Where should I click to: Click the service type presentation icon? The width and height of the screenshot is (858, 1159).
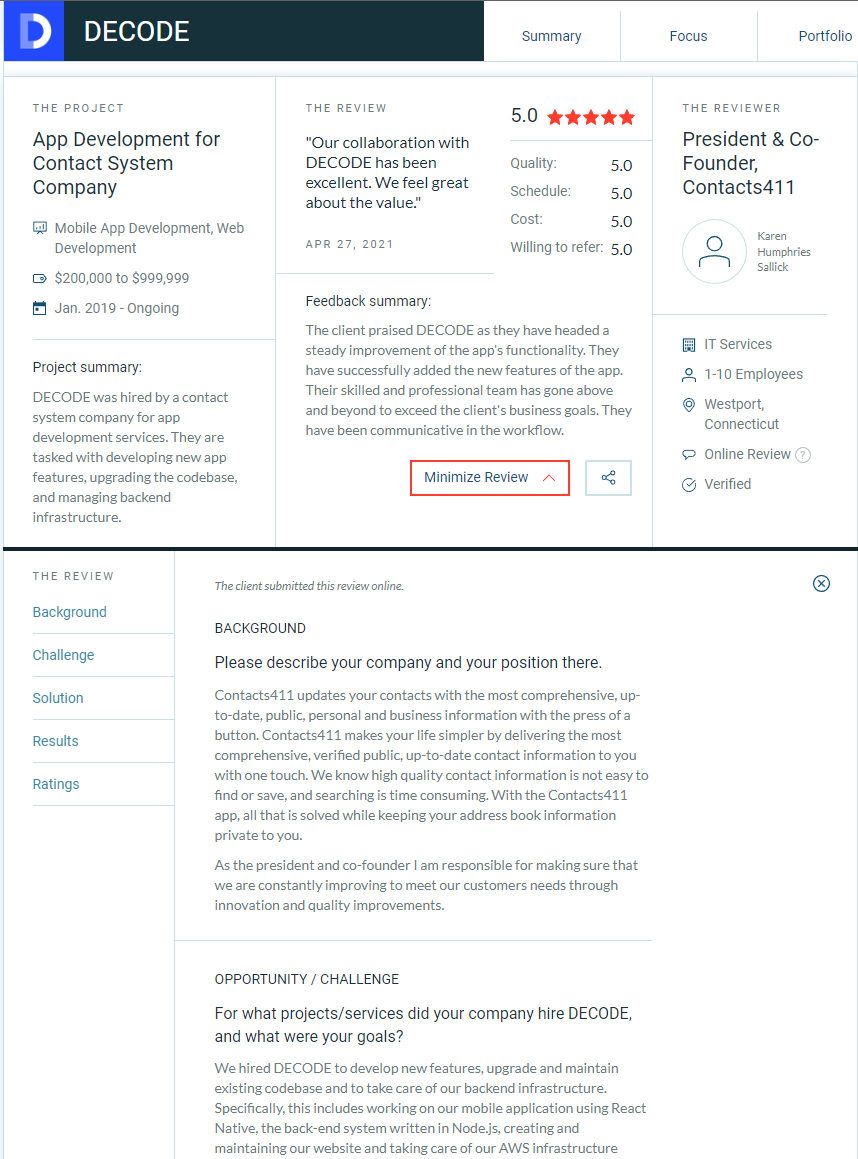click(40, 228)
